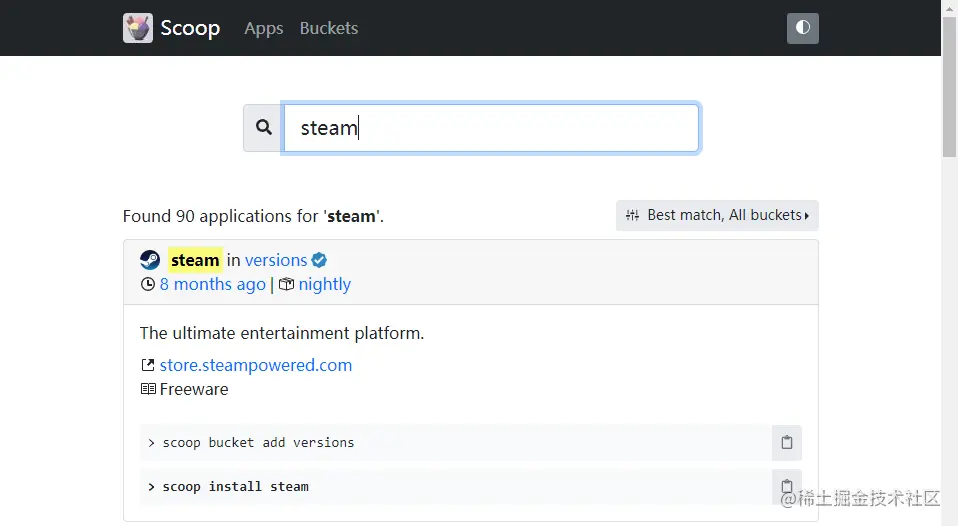Click the magnifier search icon
This screenshot has height=526, width=958.
[x=263, y=128]
